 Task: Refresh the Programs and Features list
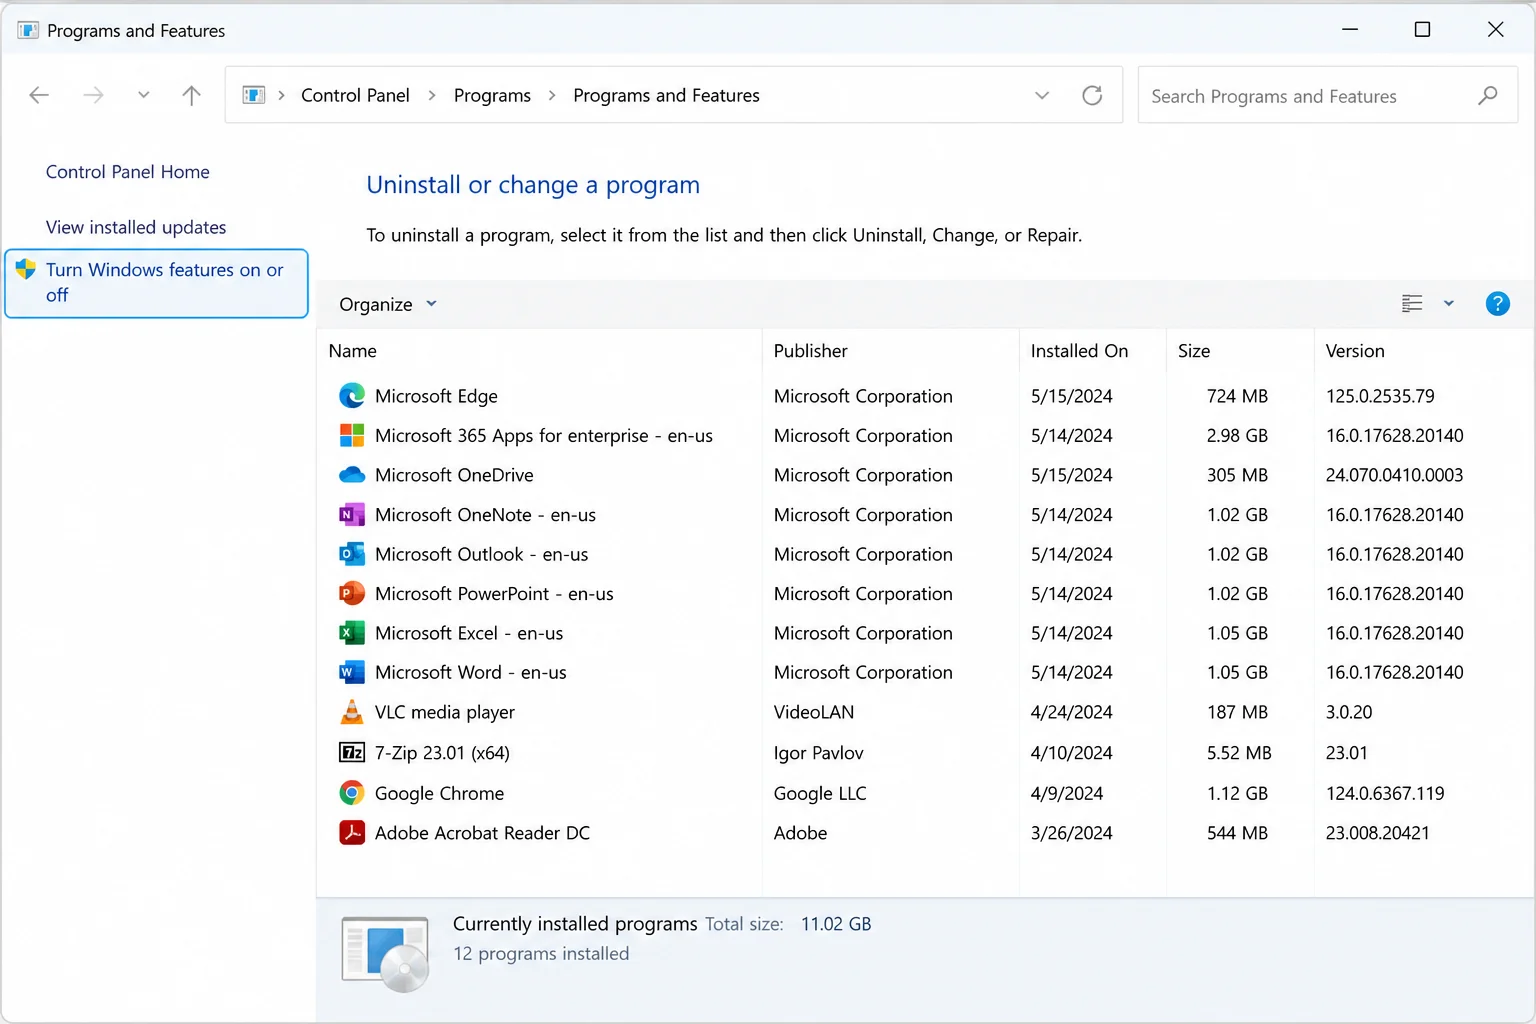[x=1092, y=95]
